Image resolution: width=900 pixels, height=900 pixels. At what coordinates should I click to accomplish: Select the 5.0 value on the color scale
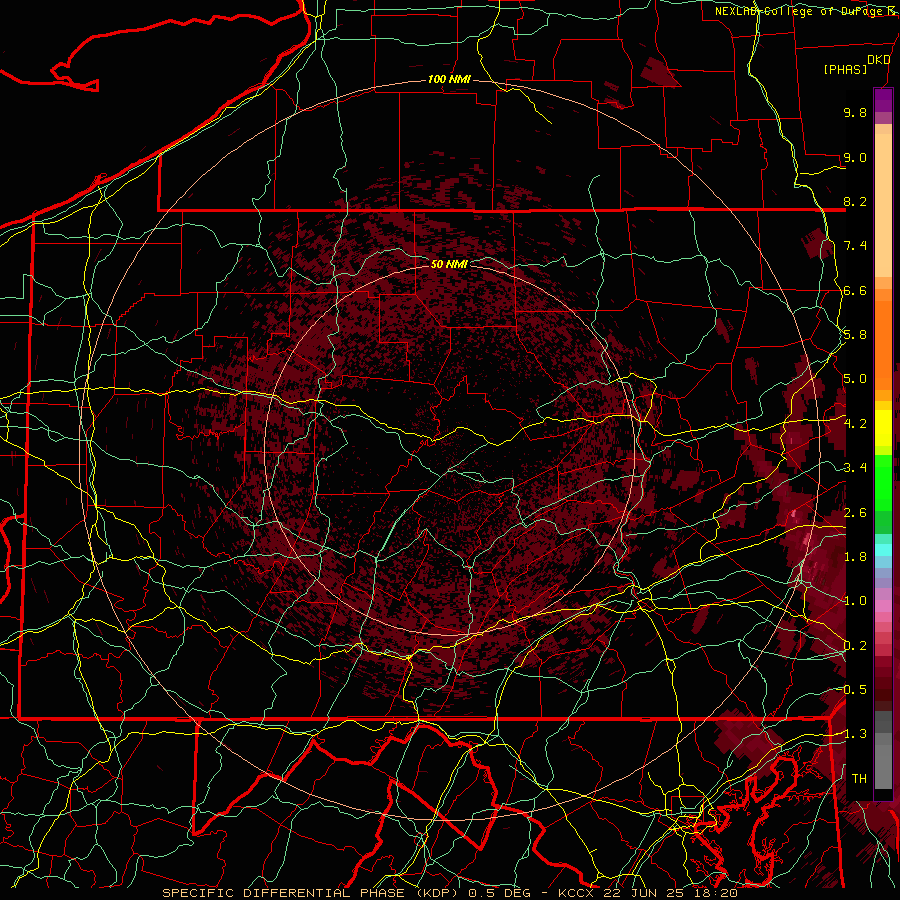(x=855, y=379)
